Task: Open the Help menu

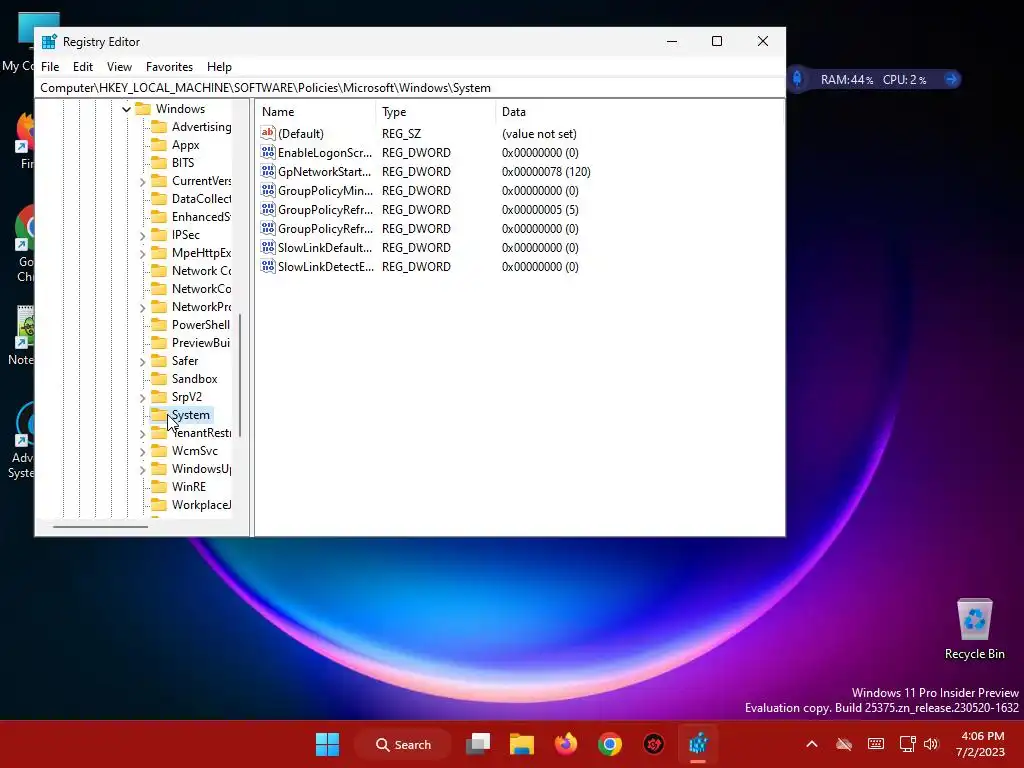Action: (x=219, y=67)
